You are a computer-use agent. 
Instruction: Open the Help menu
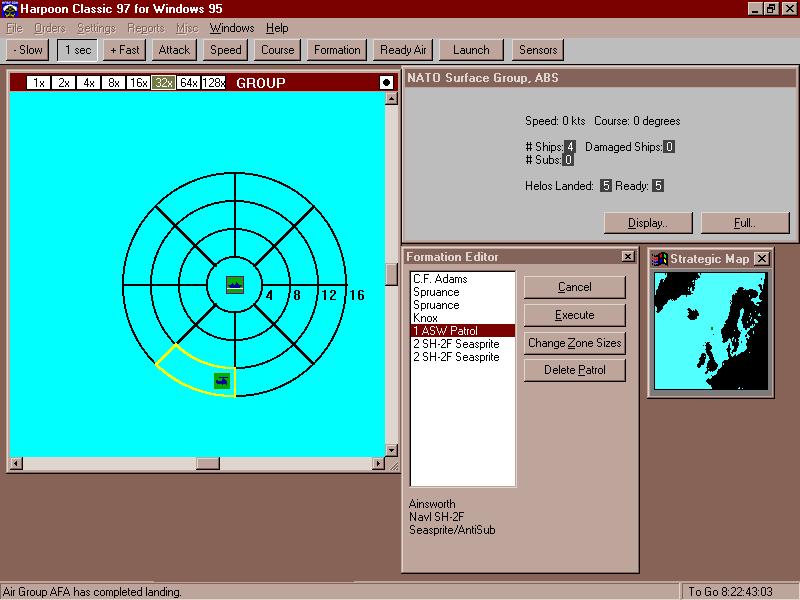[x=277, y=28]
